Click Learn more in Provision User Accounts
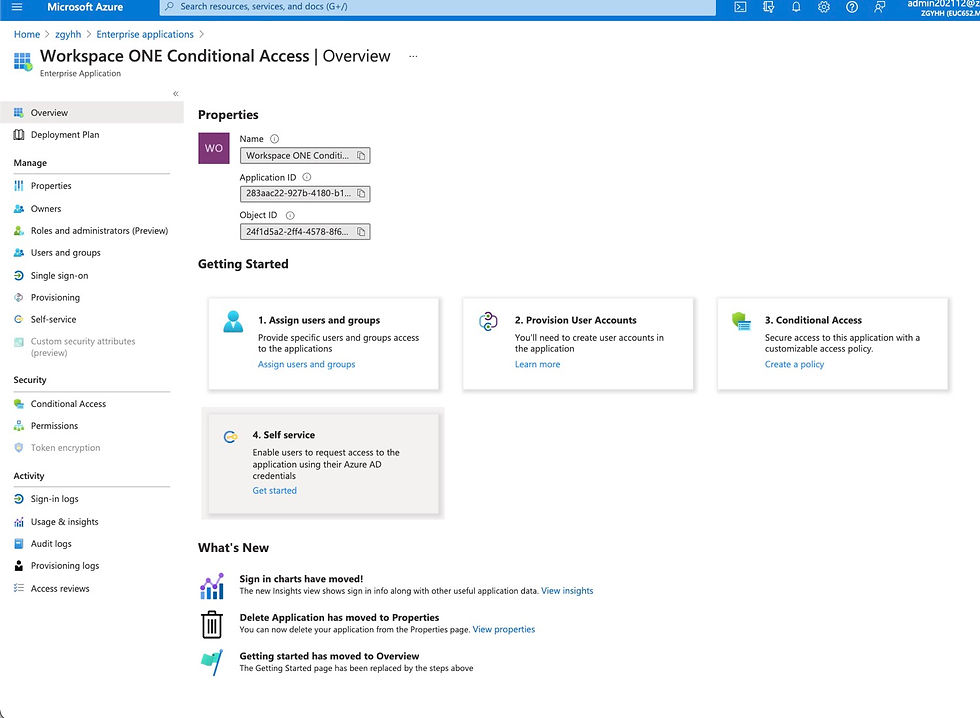The height and width of the screenshot is (718, 980). click(x=538, y=364)
